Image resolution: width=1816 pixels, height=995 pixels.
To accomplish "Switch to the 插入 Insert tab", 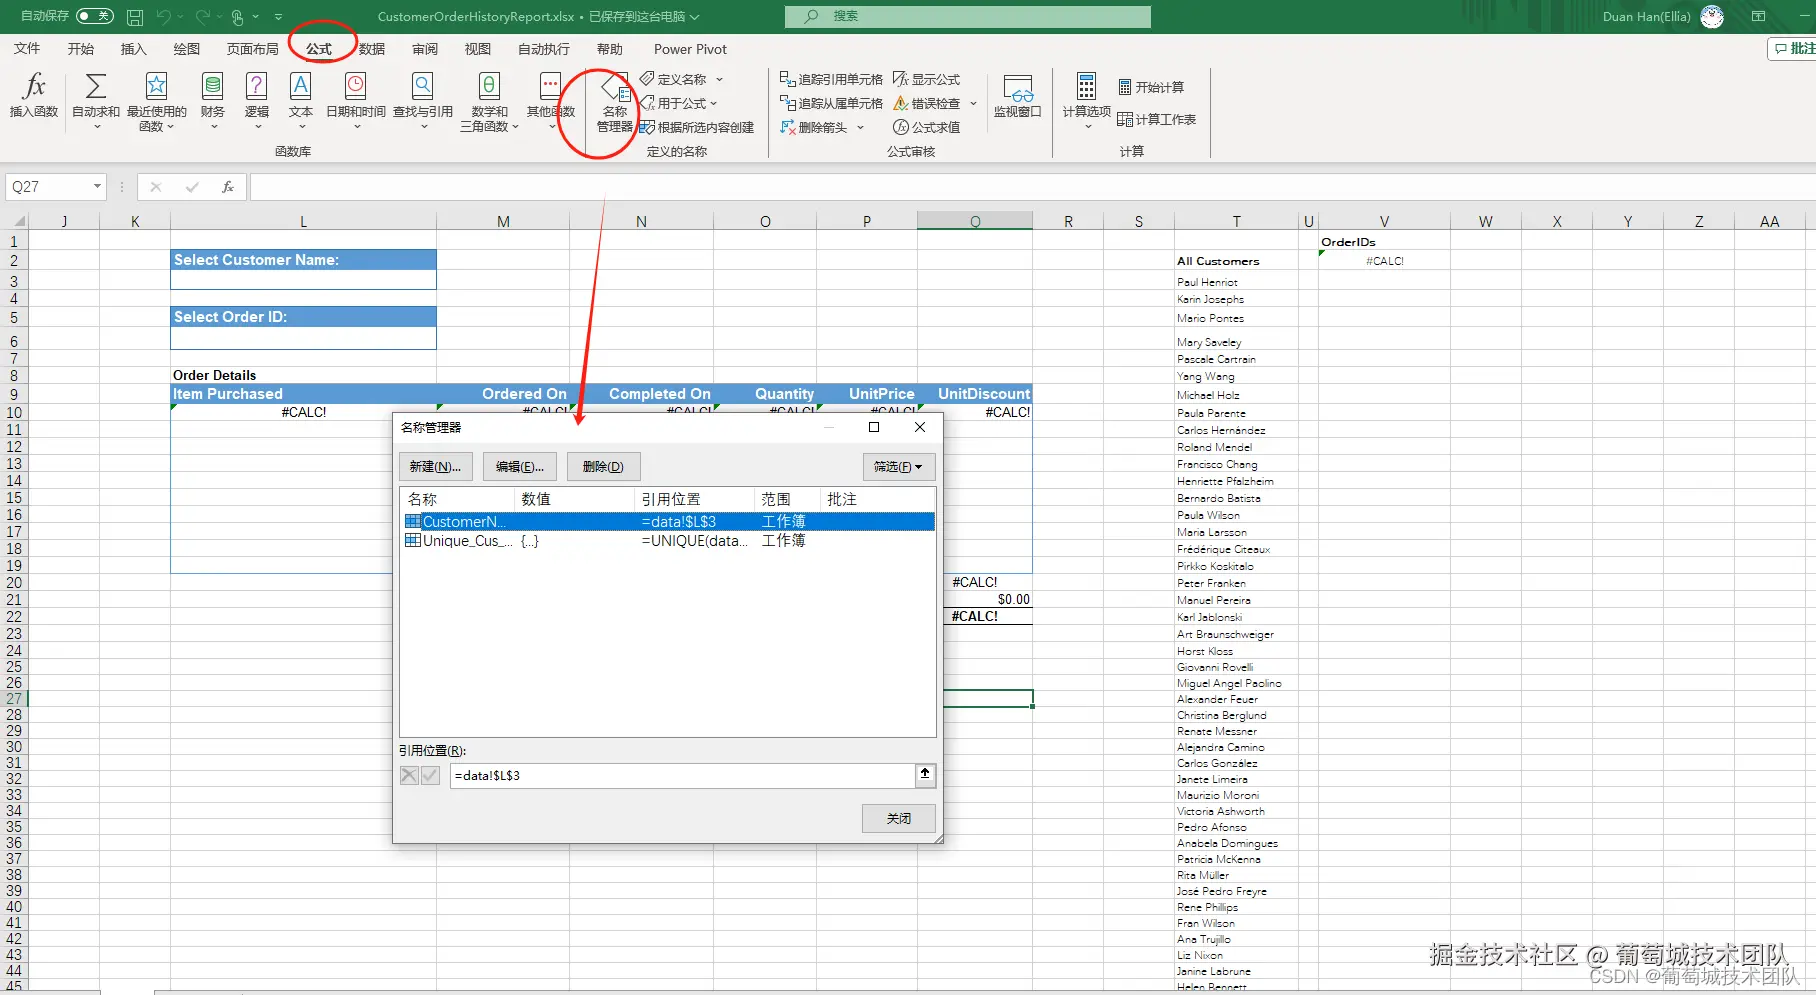I will pos(133,49).
